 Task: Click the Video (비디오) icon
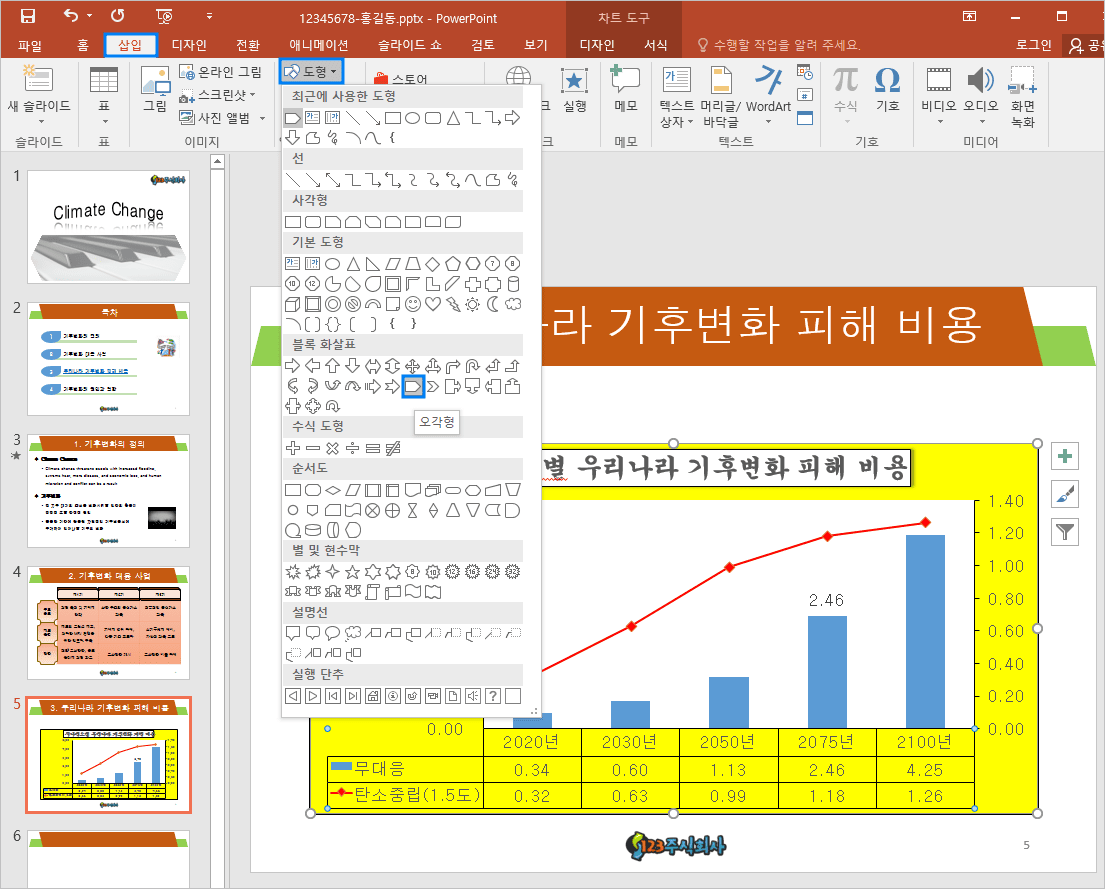[939, 80]
